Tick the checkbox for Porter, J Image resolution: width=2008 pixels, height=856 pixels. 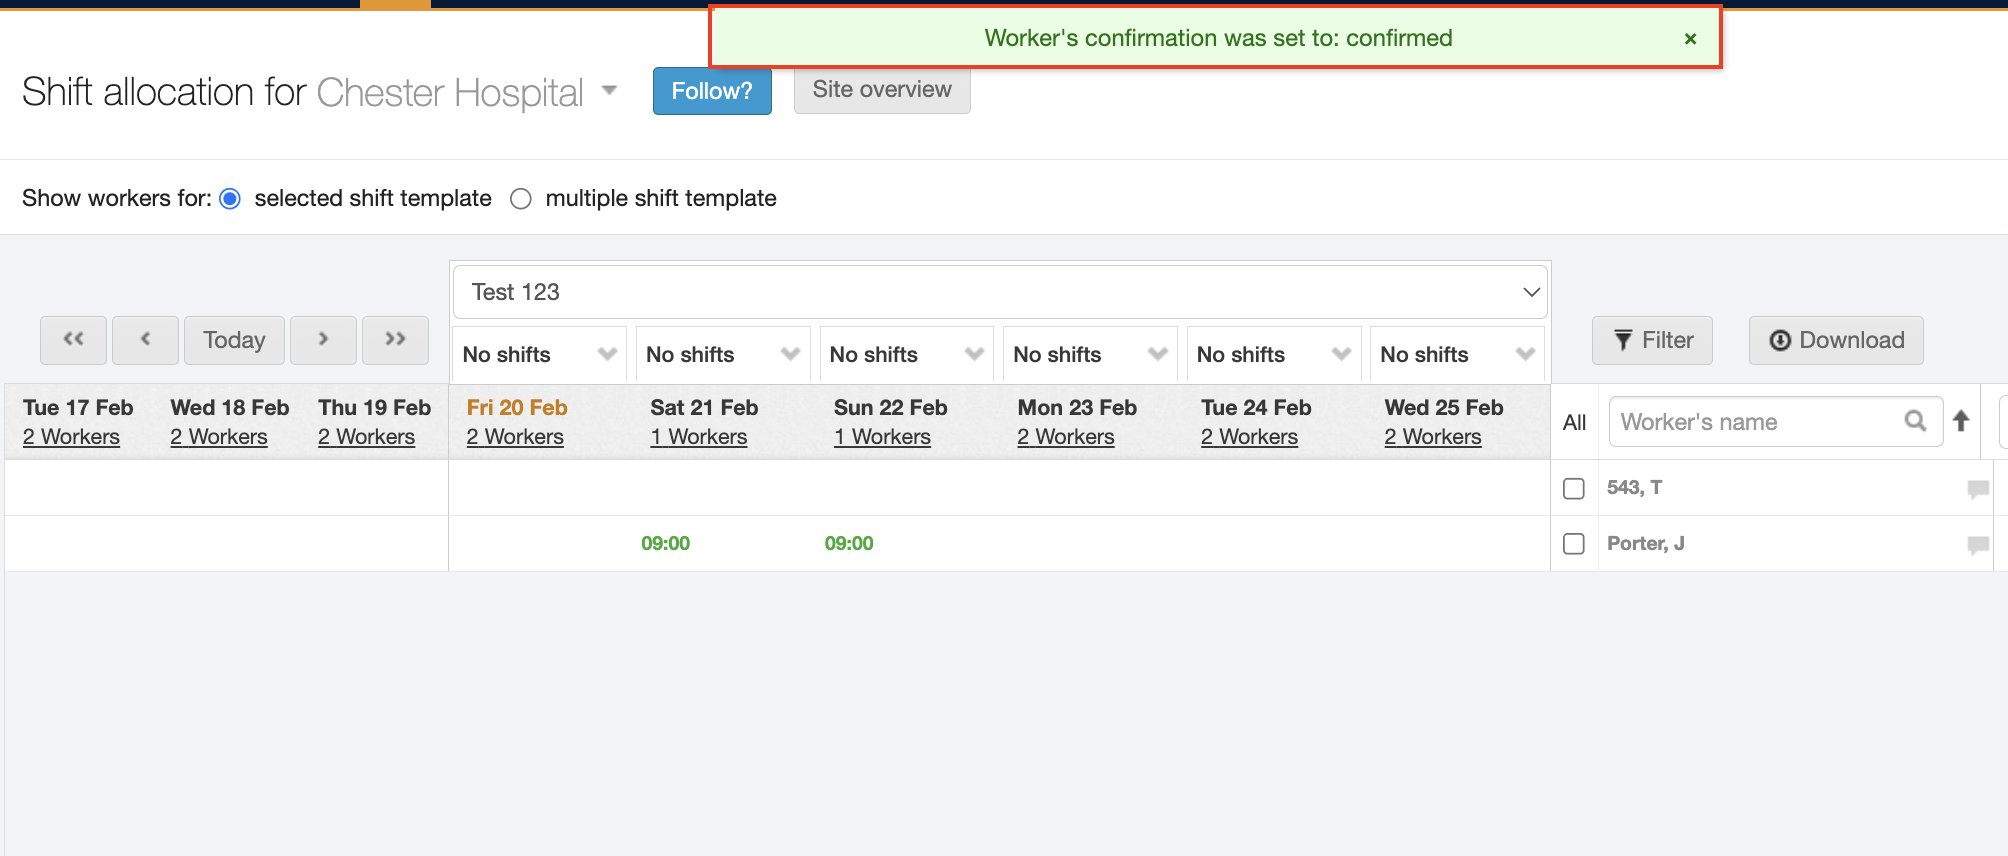point(1574,544)
